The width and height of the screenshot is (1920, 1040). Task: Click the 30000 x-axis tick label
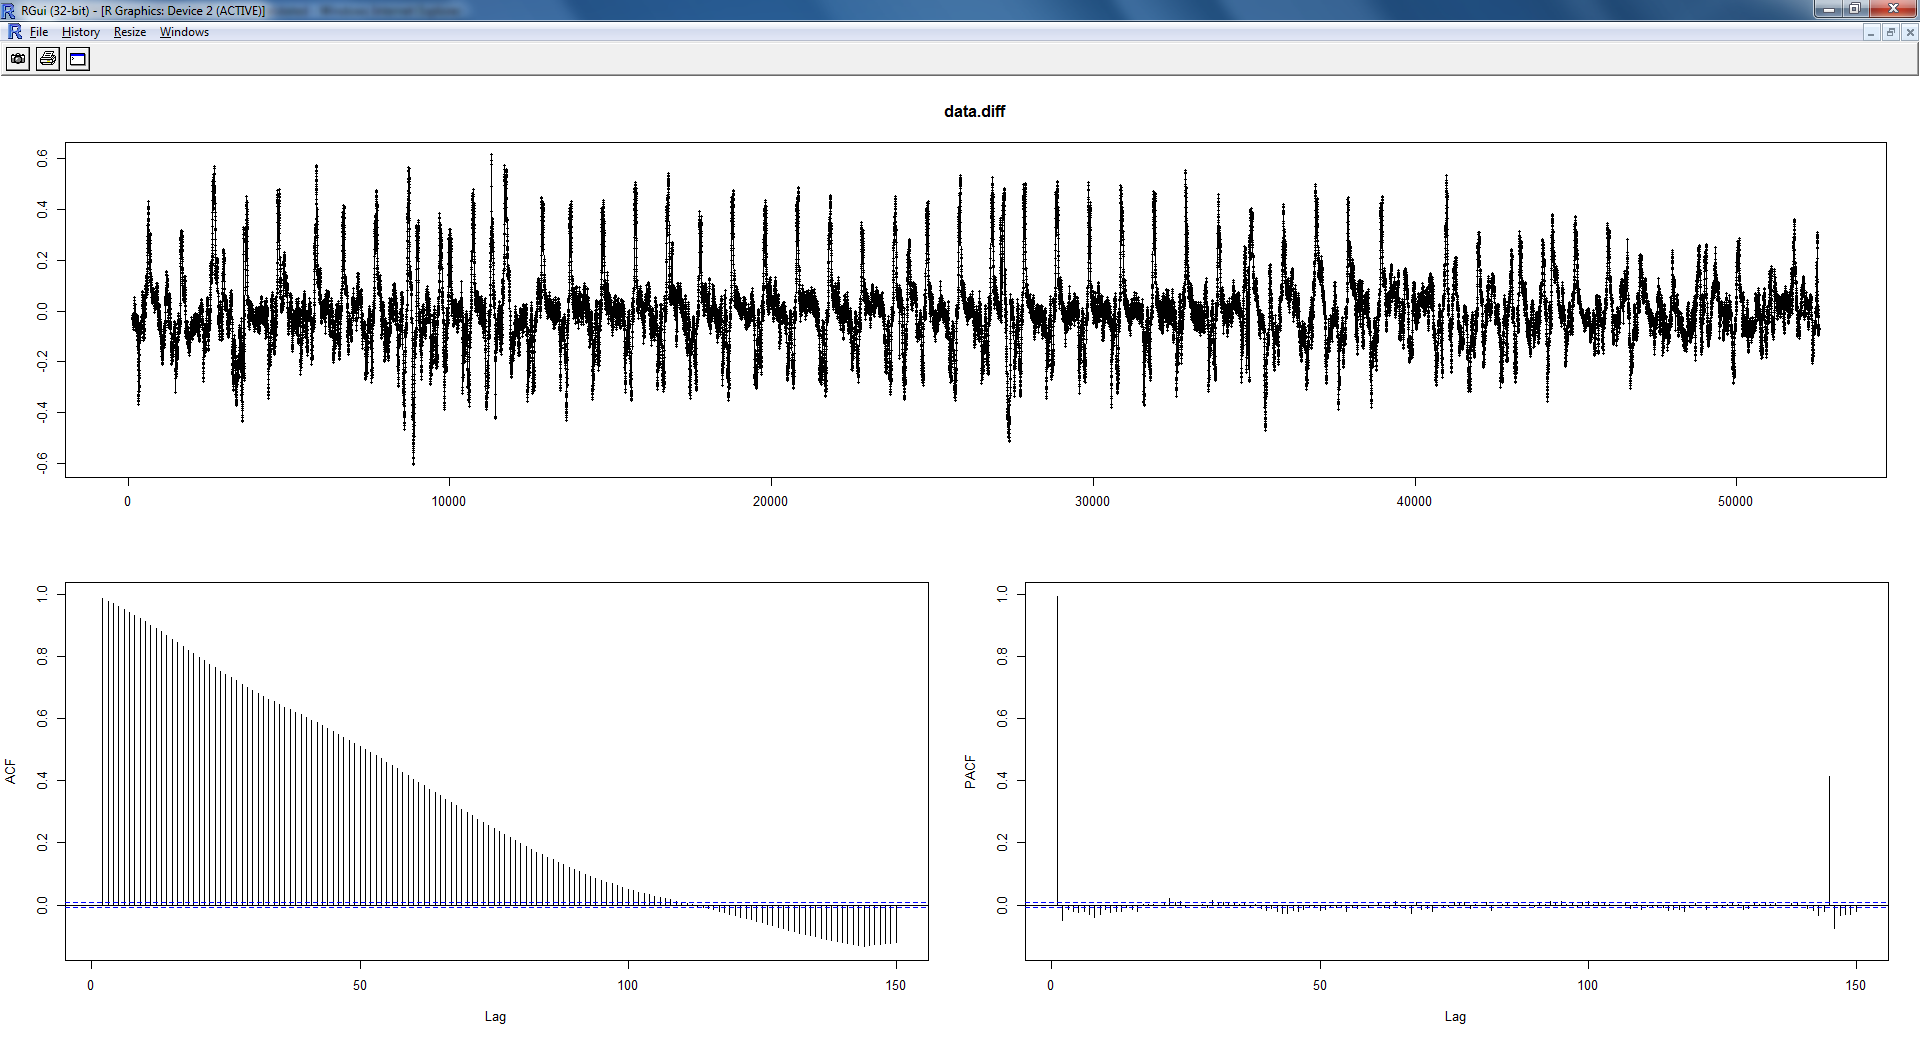(x=1092, y=501)
